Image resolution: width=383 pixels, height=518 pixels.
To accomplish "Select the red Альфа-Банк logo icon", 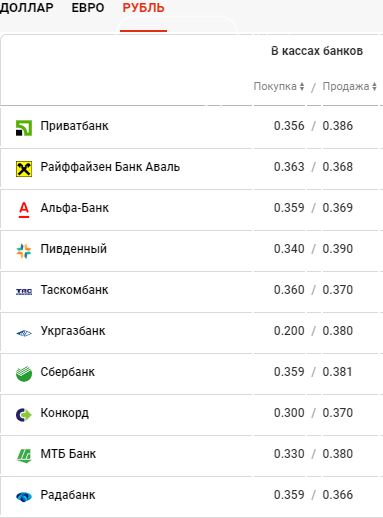I will (x=24, y=210).
